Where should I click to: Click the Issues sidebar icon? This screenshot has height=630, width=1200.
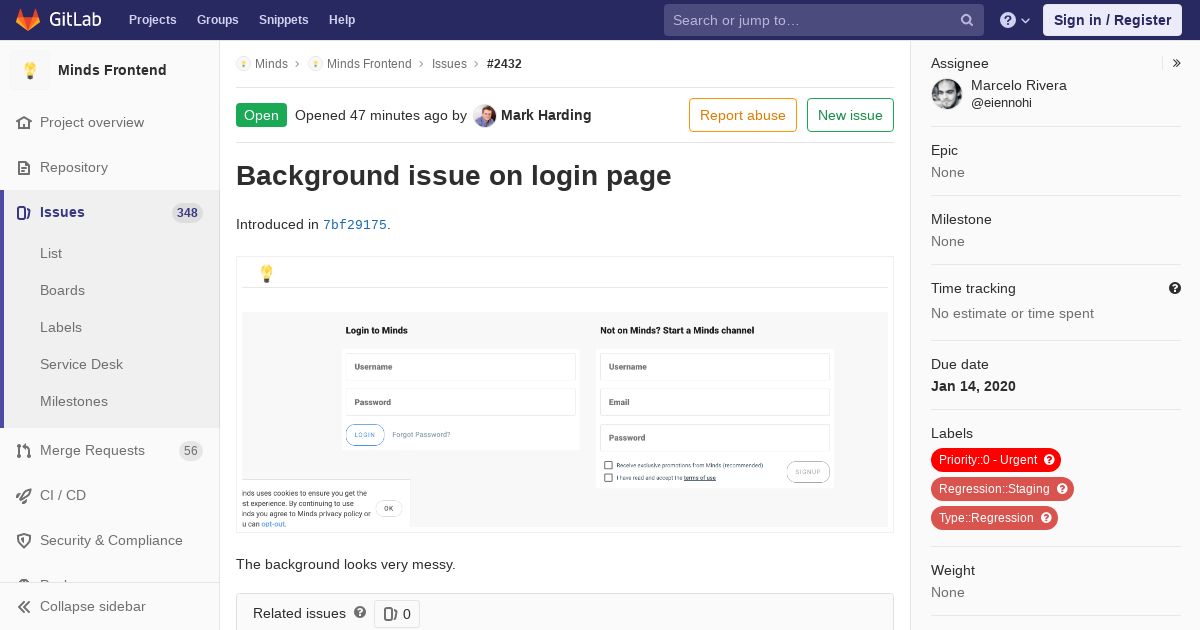(24, 212)
